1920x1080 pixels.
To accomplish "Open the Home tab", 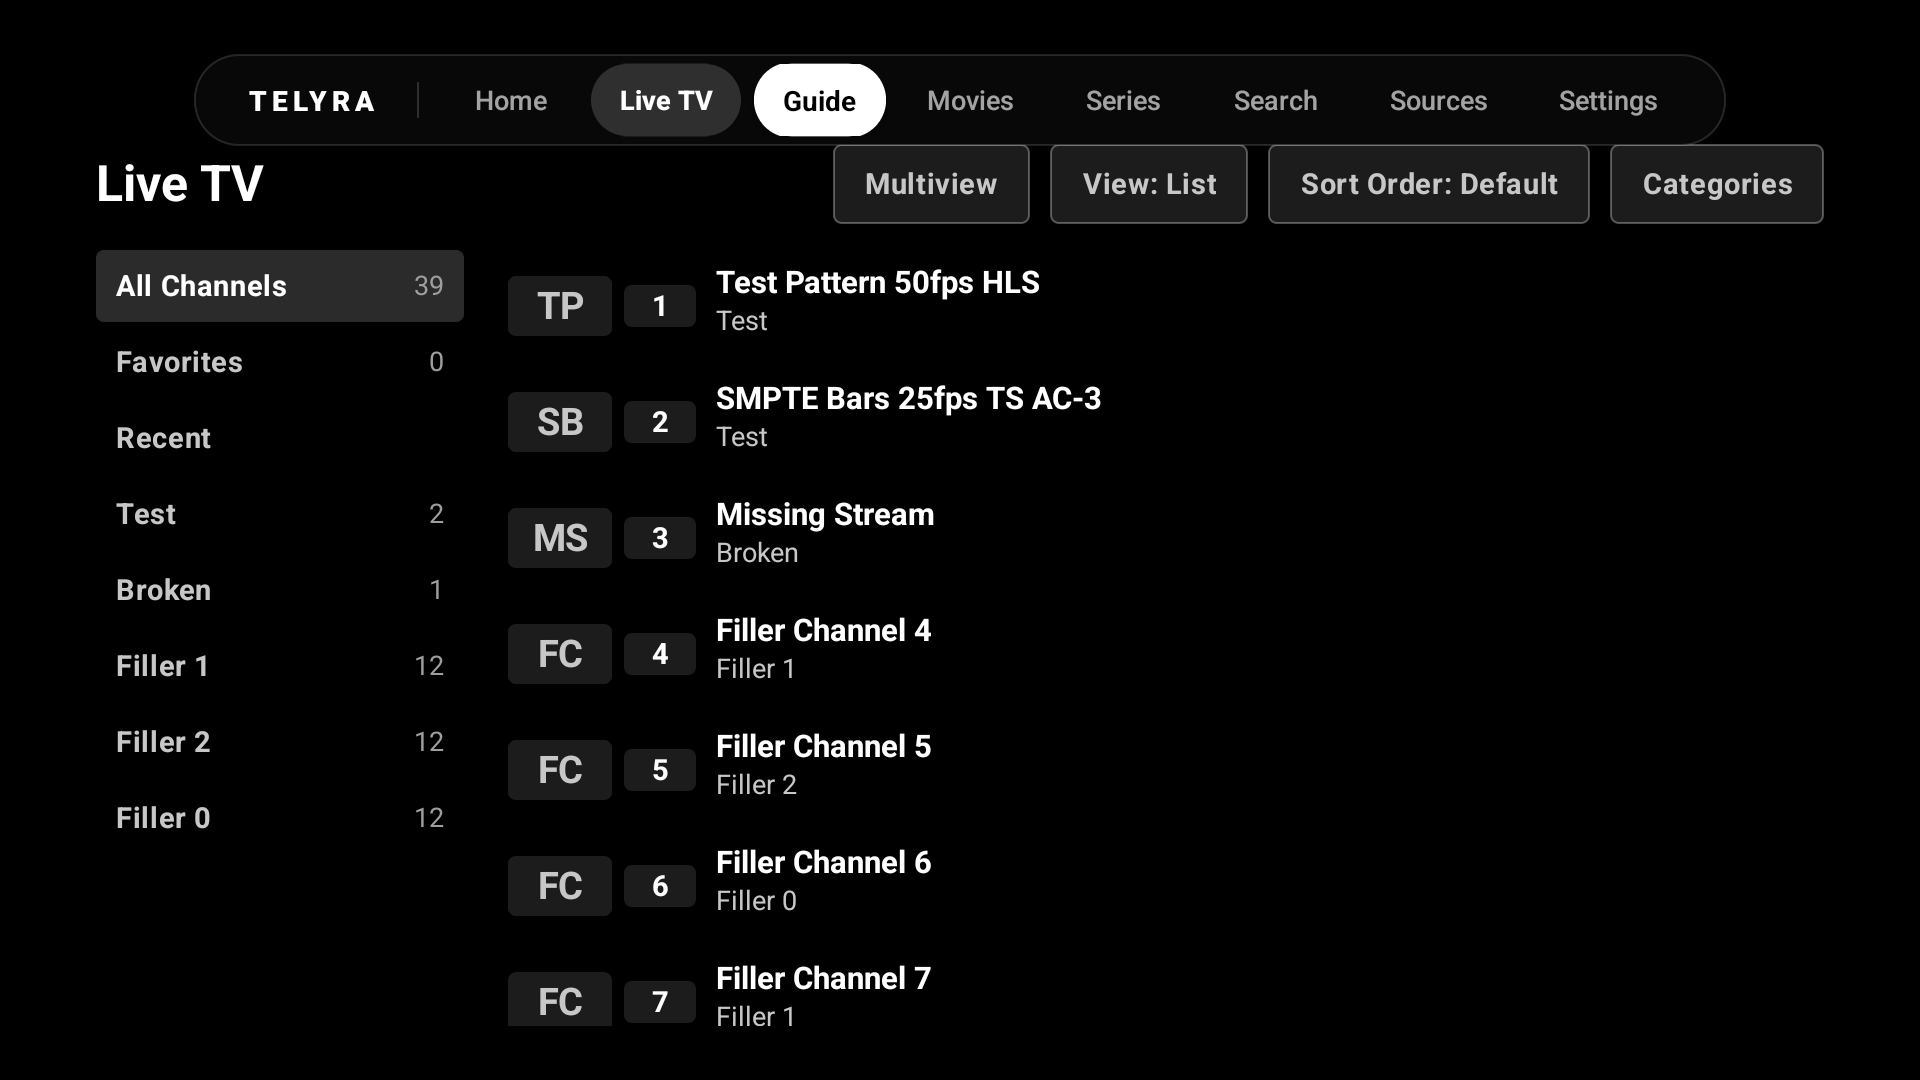I will point(511,101).
